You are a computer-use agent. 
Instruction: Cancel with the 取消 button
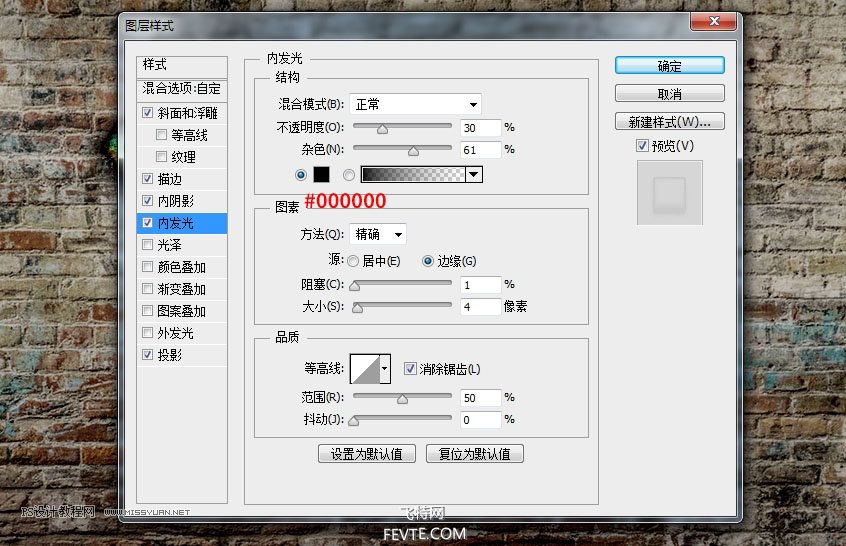tap(670, 94)
